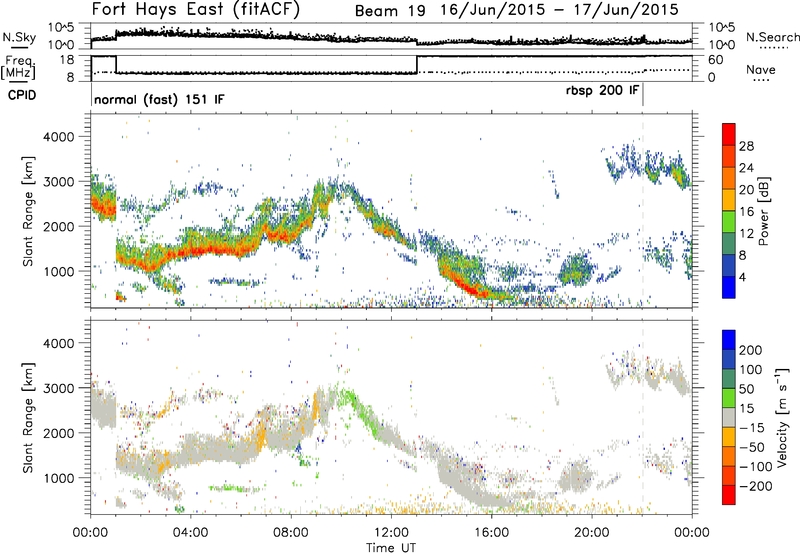This screenshot has height=554, width=800.
Task: Click the 'Power [dB]' color bar label
Action: click(x=763, y=211)
